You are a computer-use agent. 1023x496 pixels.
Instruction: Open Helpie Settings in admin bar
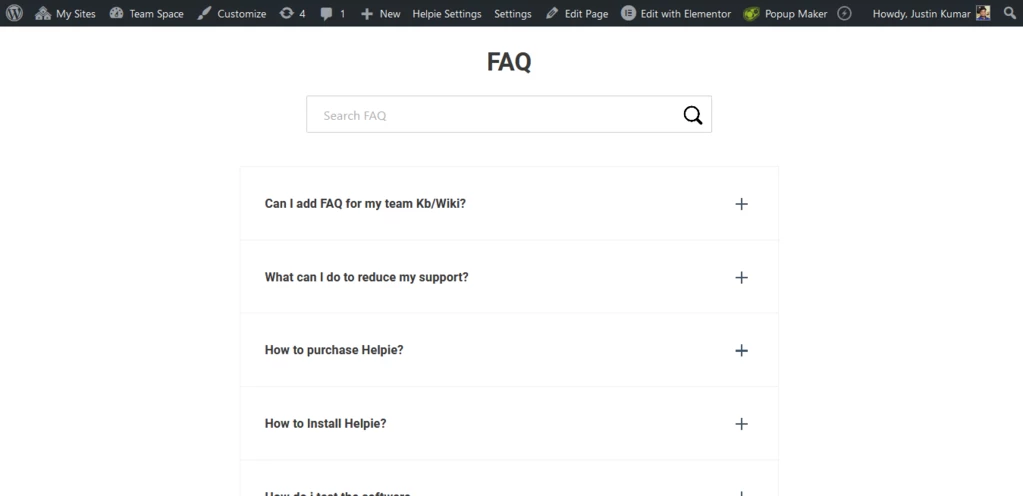point(447,13)
